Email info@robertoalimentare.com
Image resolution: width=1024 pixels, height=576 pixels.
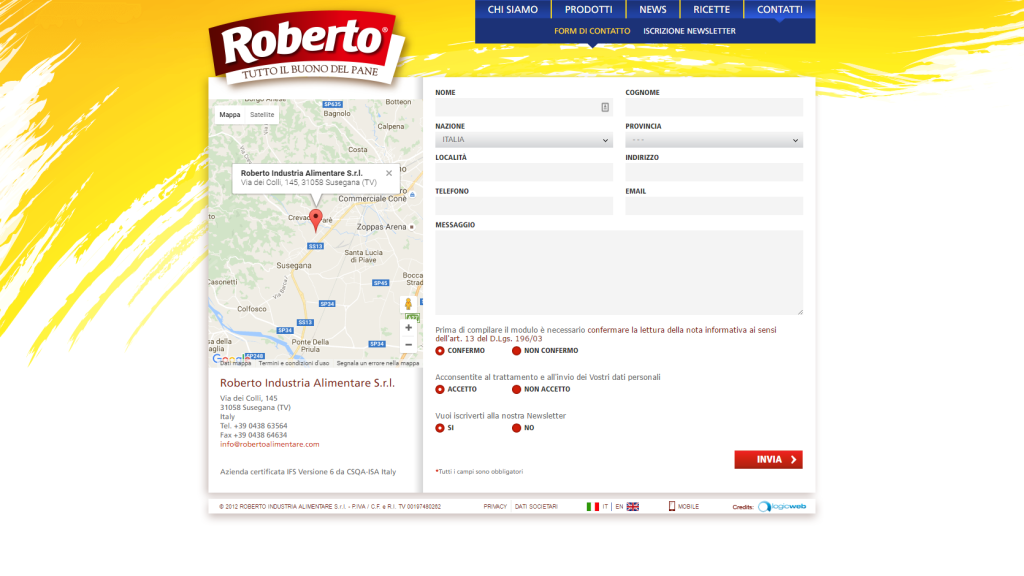coord(270,444)
